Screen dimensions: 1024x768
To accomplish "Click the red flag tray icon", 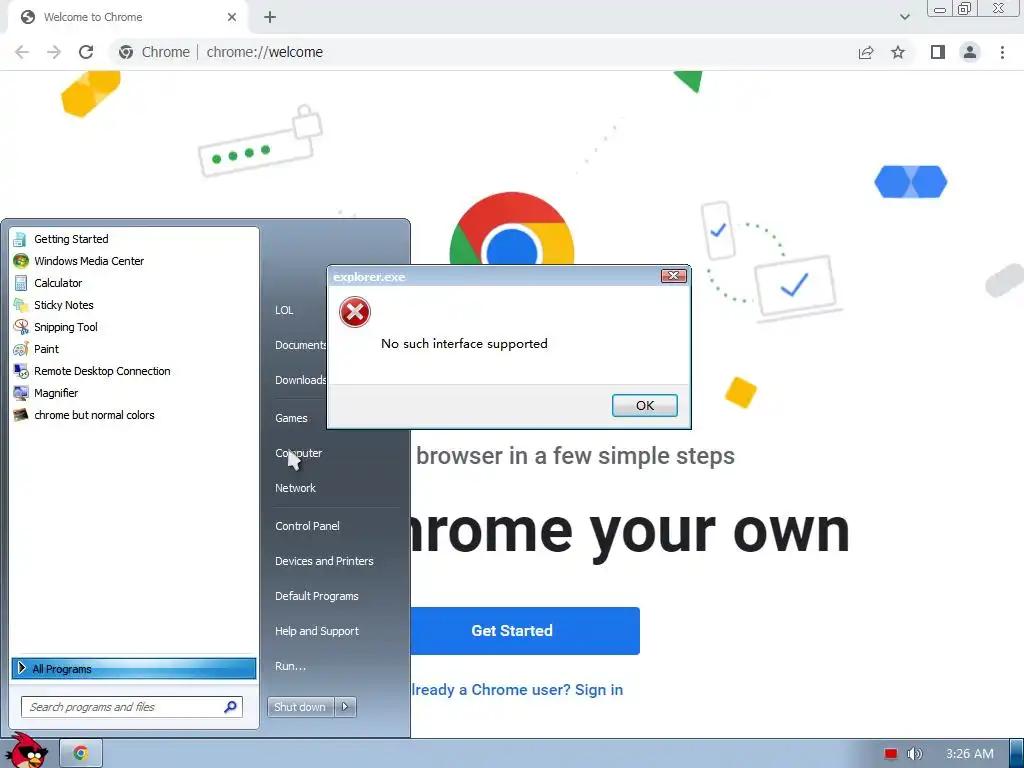I will click(x=891, y=754).
